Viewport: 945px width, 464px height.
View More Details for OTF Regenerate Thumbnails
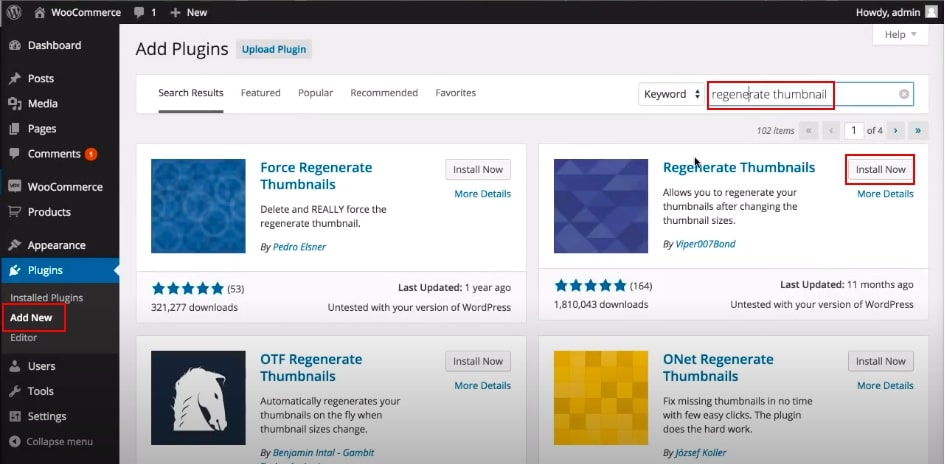pos(483,385)
